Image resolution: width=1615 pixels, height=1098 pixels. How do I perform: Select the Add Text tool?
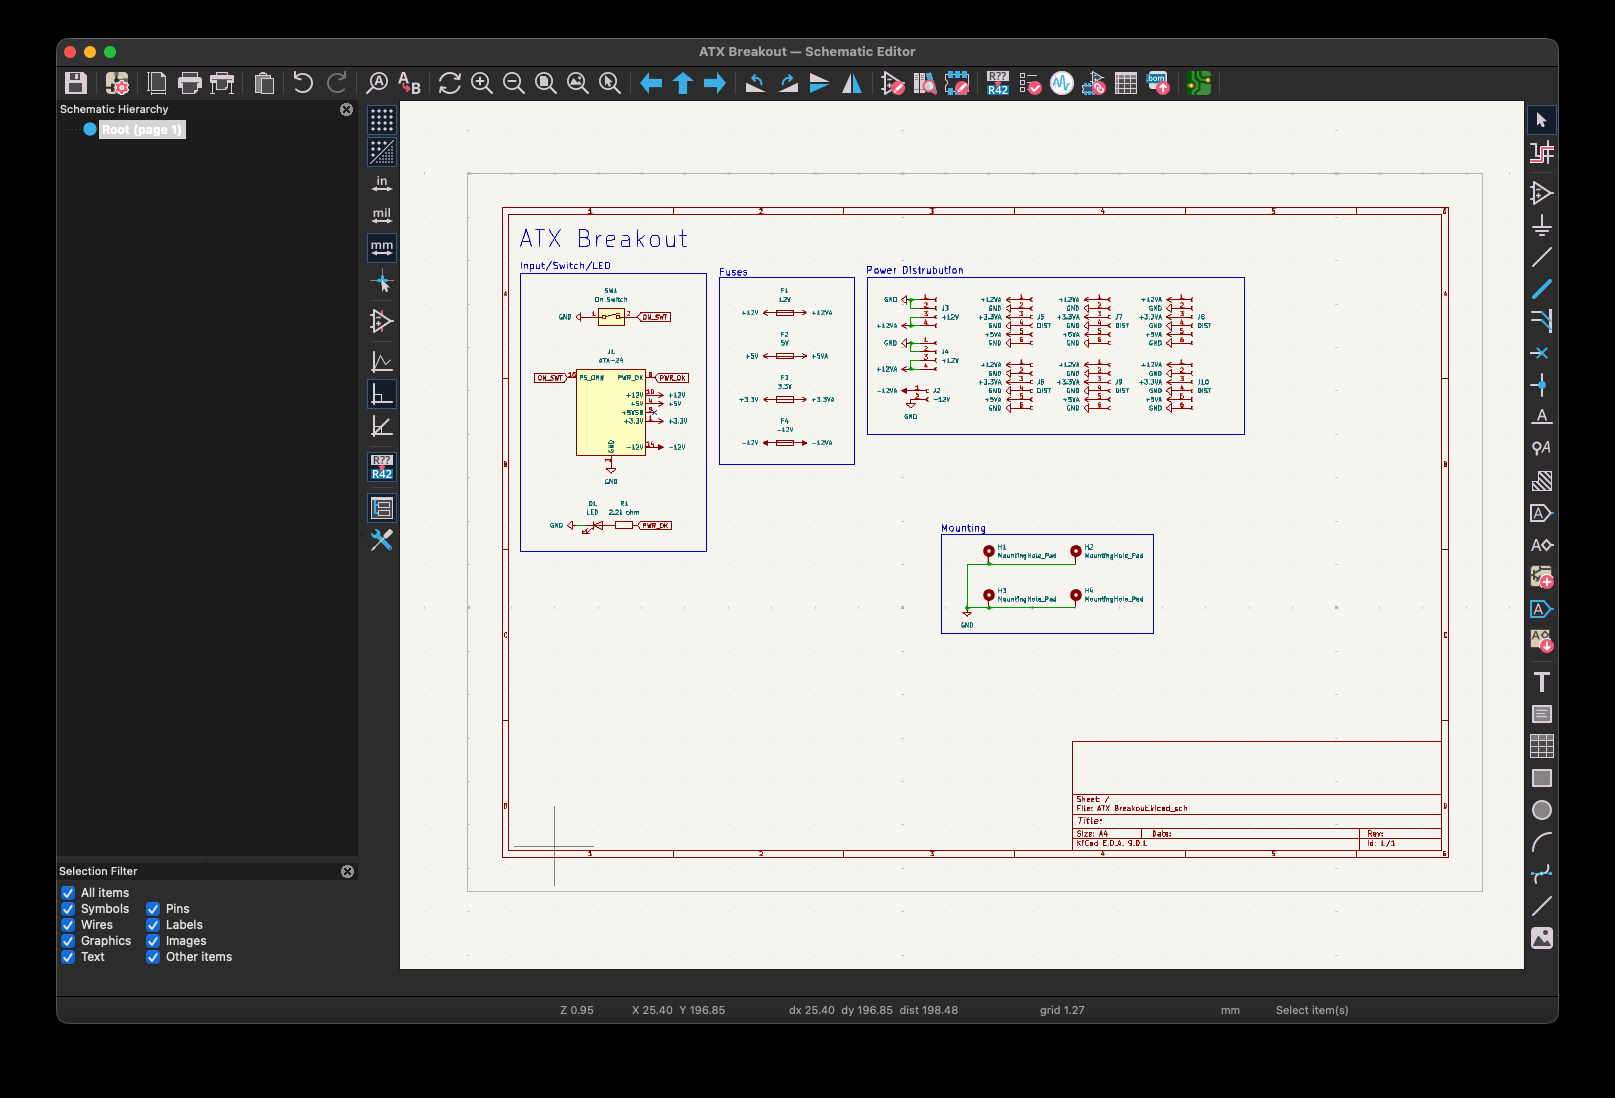click(1541, 682)
